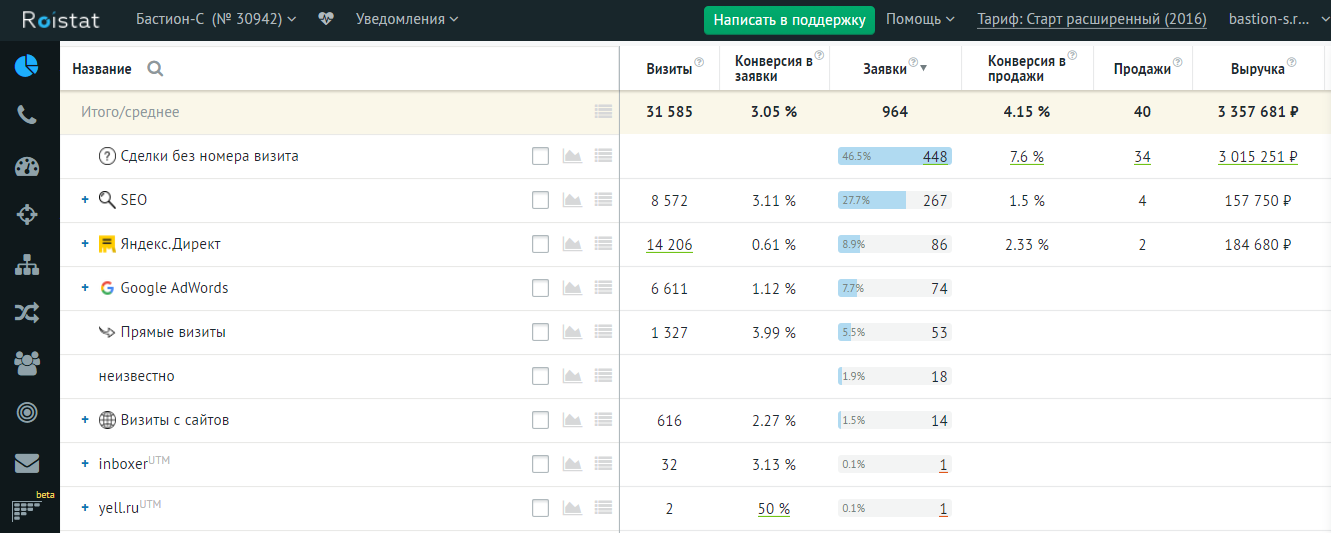Open list menu icon for Яндекс.Директ row
The image size is (1331, 533).
tap(603, 244)
